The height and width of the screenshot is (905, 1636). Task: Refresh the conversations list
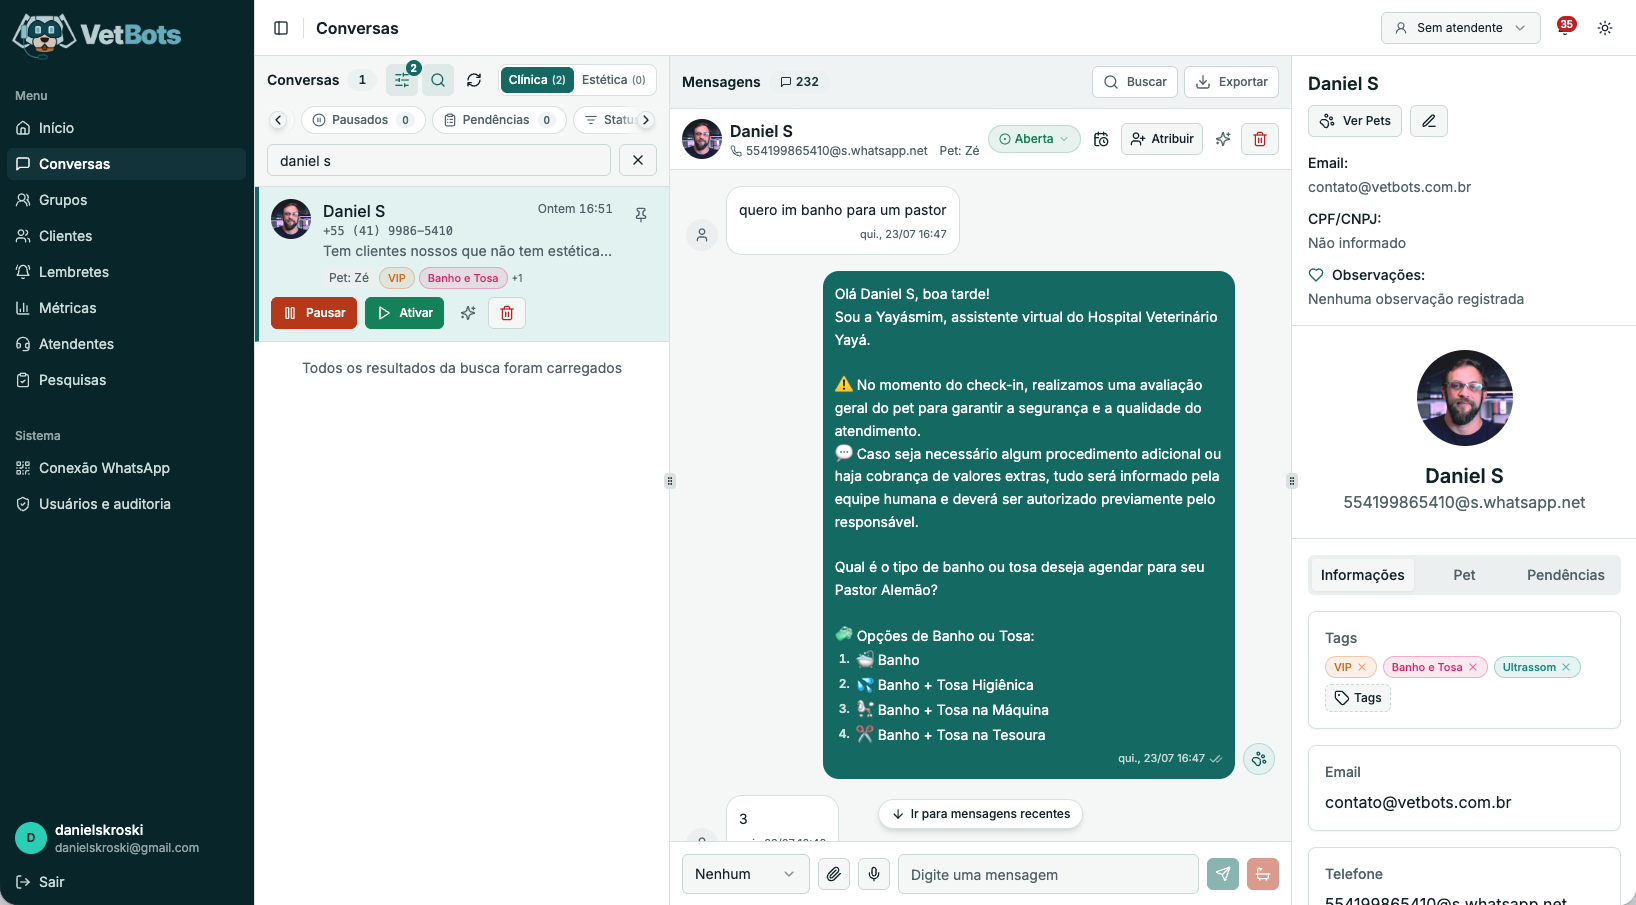[x=474, y=80]
